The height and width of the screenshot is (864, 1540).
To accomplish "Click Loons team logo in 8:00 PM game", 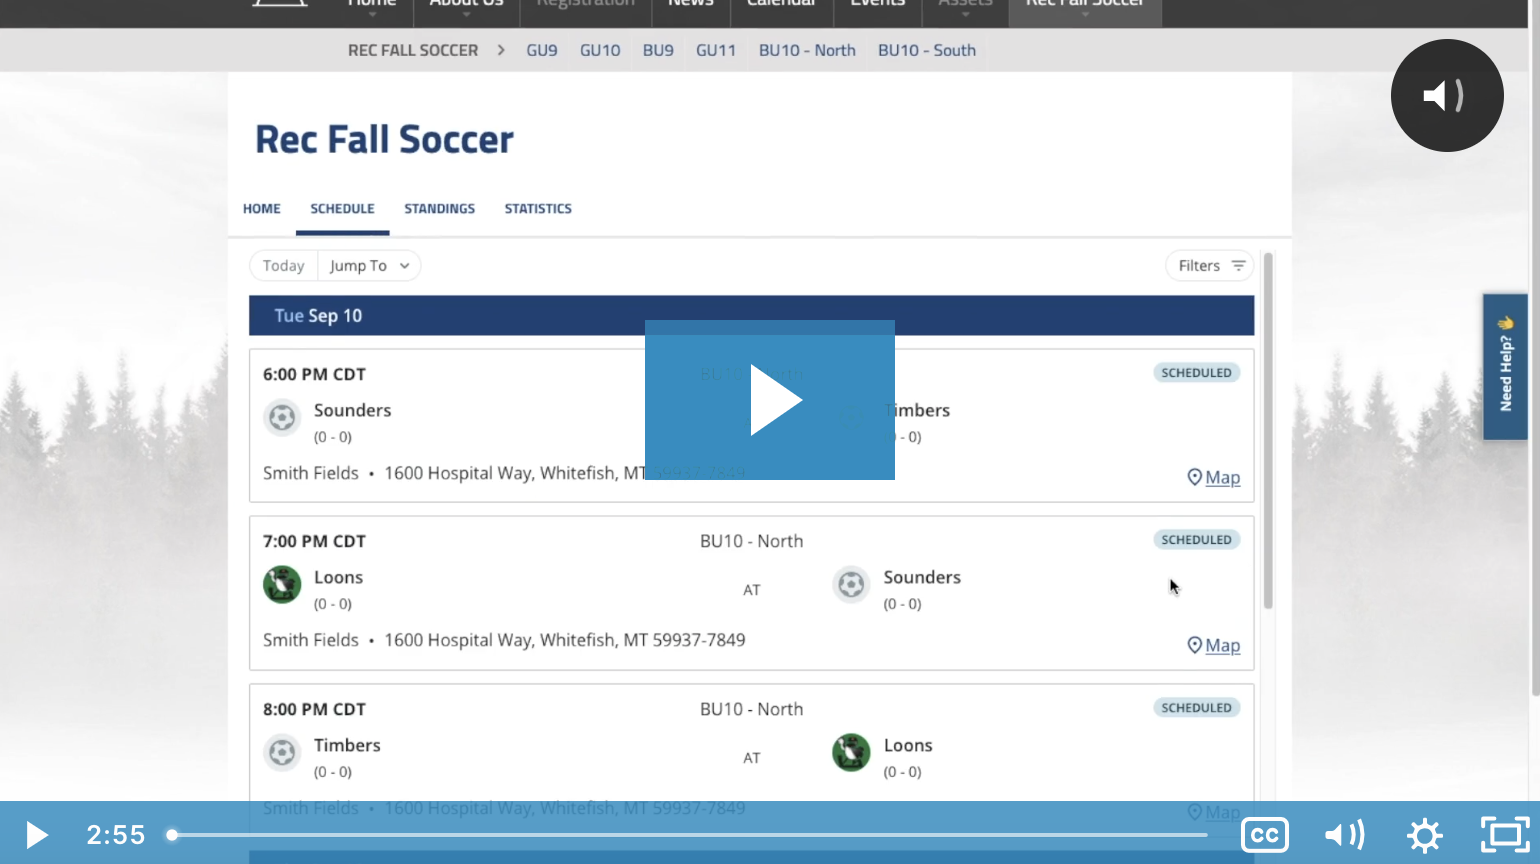I will pos(851,752).
